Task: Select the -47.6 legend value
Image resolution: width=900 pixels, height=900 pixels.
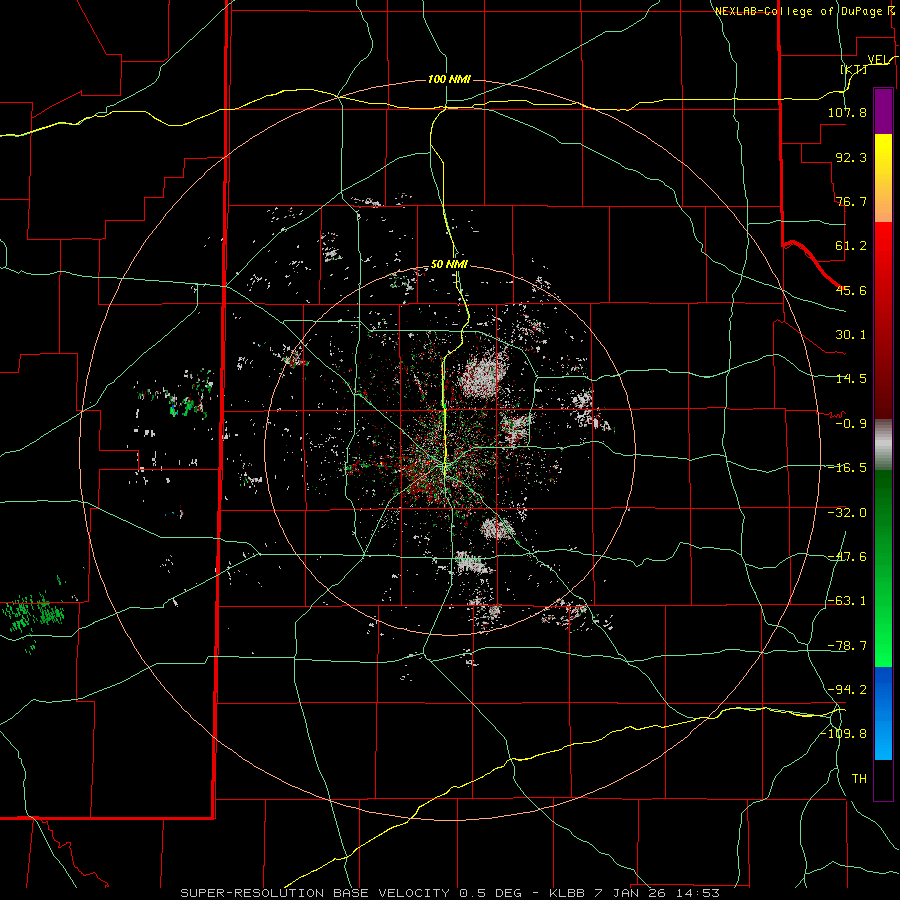Action: click(847, 557)
